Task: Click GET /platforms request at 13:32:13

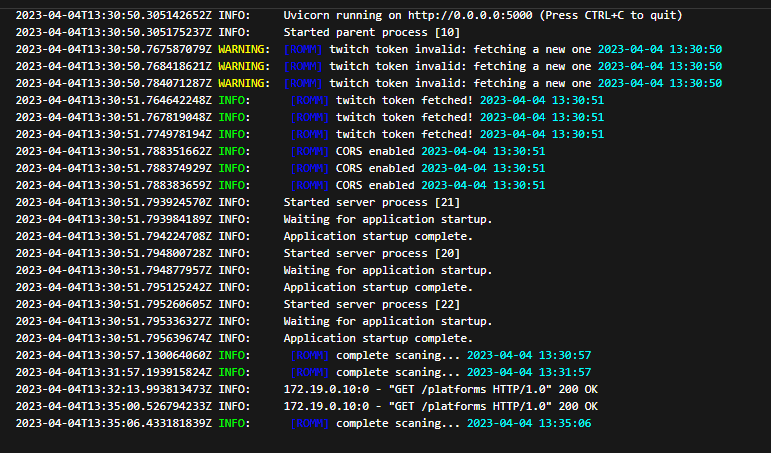Action: [470, 389]
